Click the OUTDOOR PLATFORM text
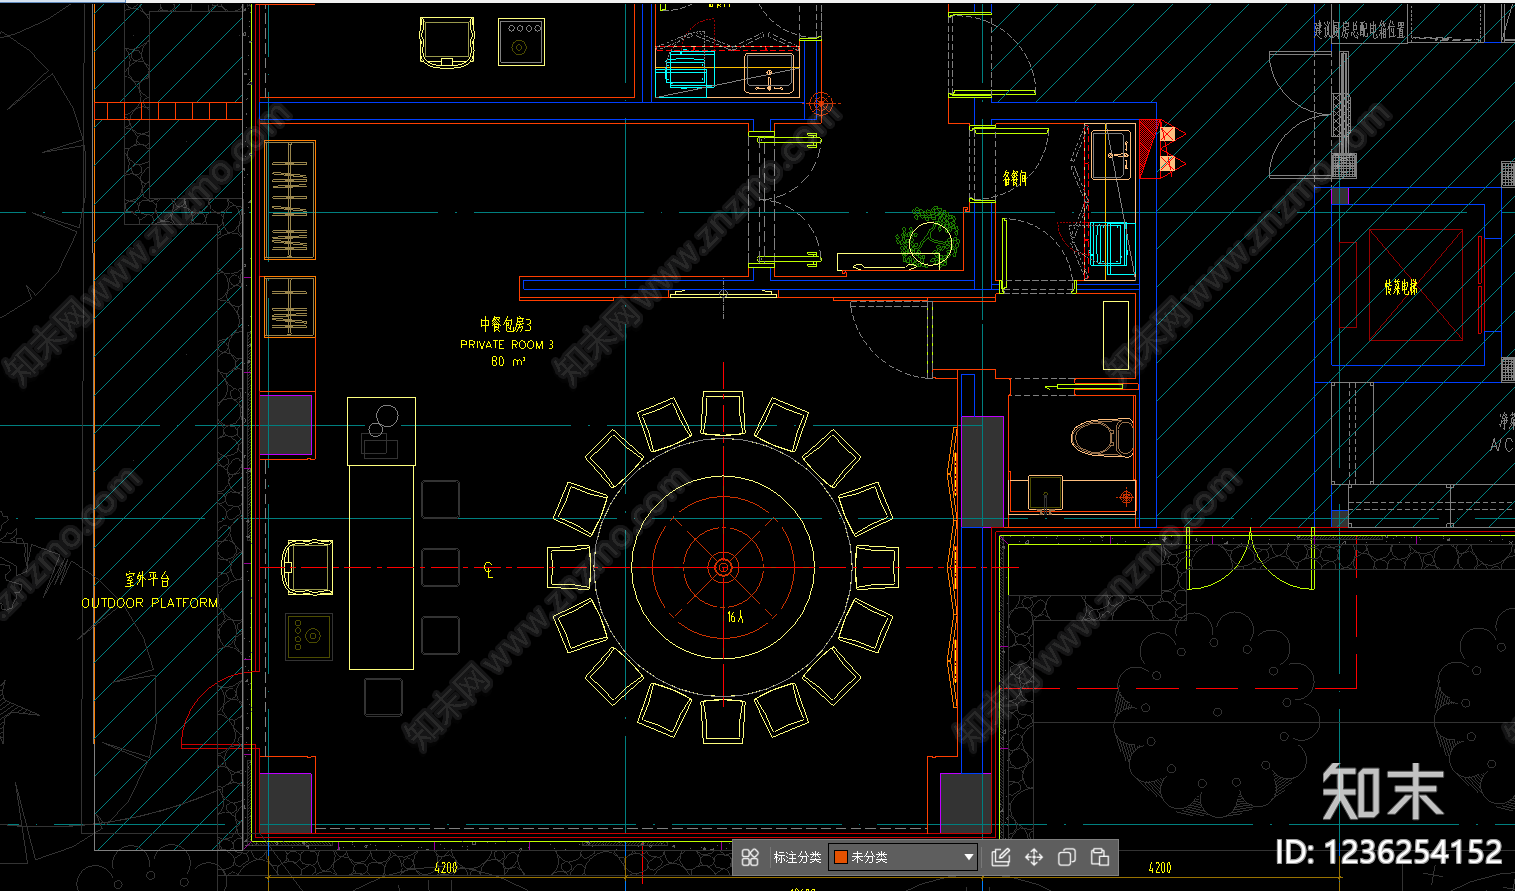Image resolution: width=1515 pixels, height=891 pixels. click(x=150, y=603)
